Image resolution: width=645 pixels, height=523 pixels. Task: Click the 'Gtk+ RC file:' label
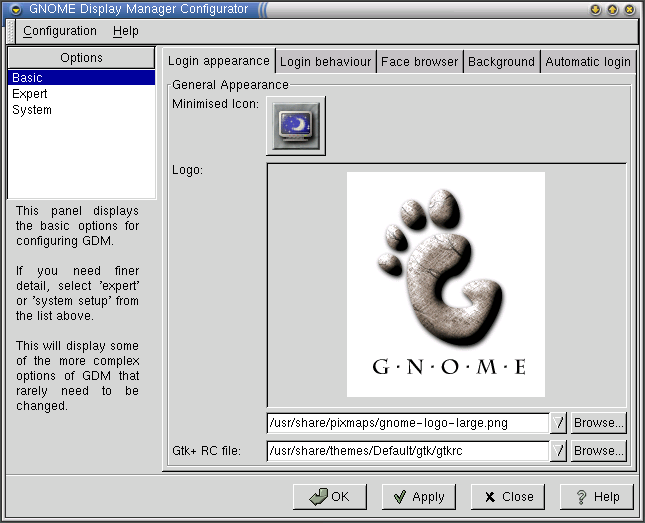(206, 451)
